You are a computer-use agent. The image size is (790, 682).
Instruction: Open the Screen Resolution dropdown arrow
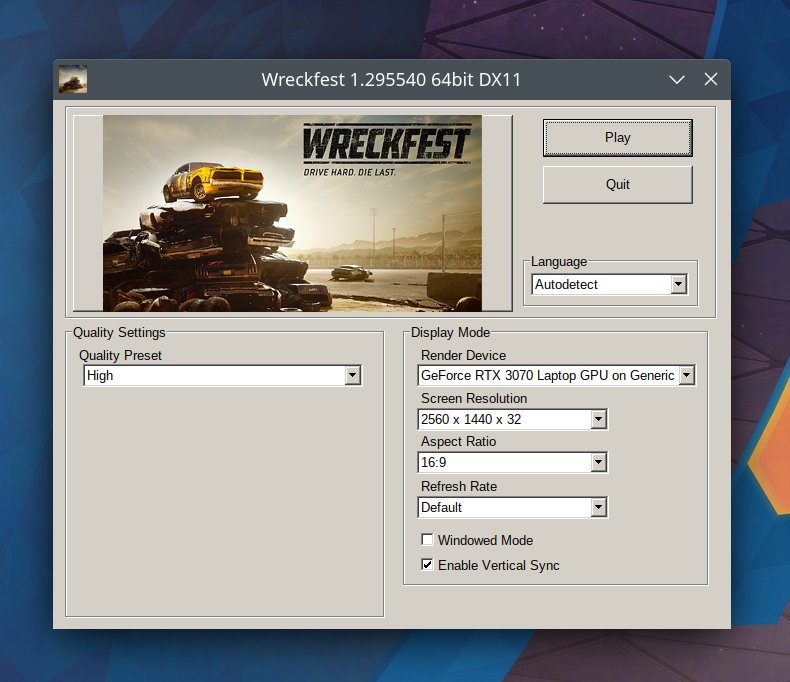coord(599,419)
